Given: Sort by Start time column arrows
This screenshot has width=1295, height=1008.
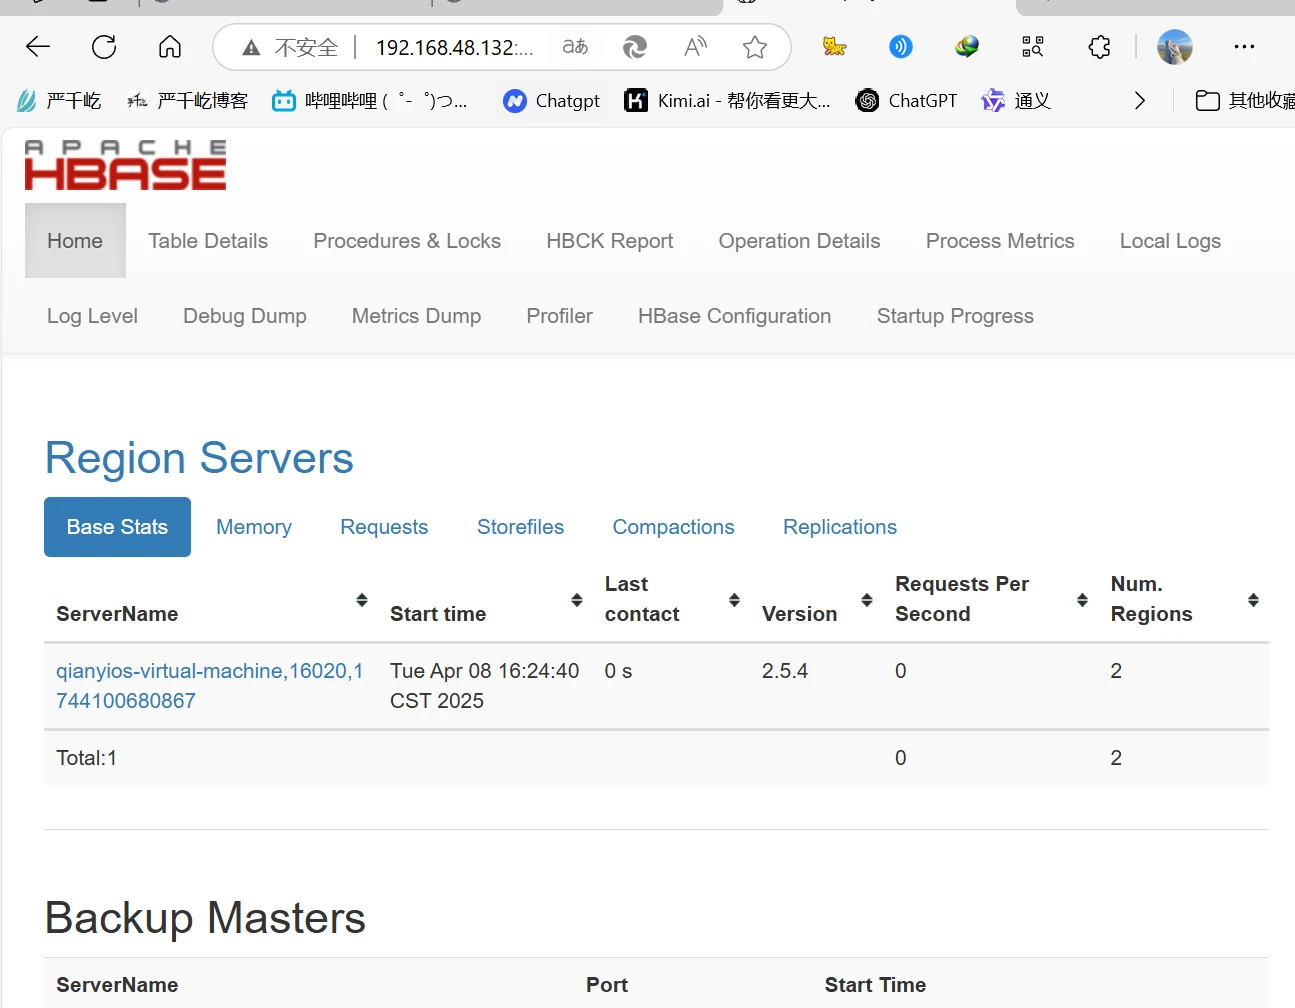Looking at the screenshot, I should coord(577,600).
